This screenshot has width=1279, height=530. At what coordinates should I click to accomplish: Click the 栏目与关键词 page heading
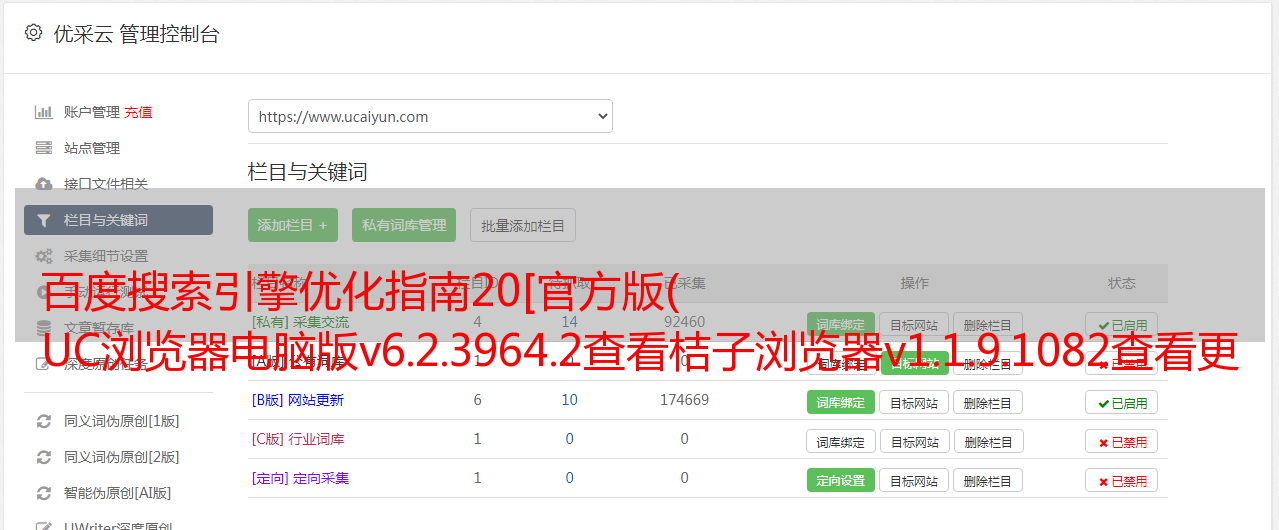pyautogui.click(x=308, y=172)
